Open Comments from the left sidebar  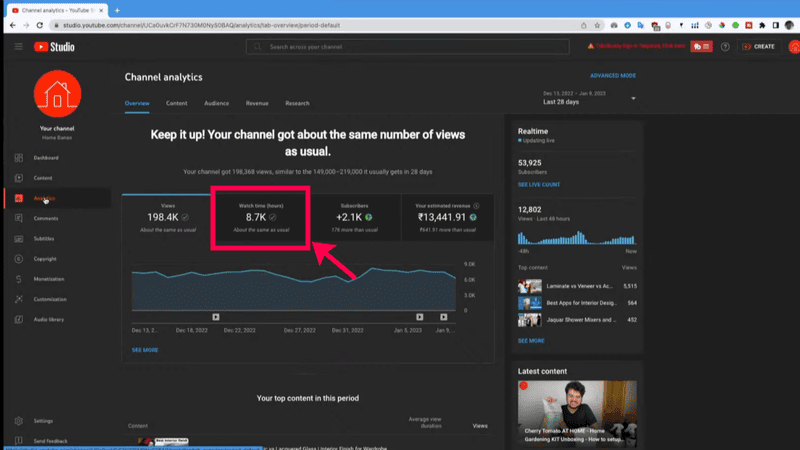pos(19,218)
